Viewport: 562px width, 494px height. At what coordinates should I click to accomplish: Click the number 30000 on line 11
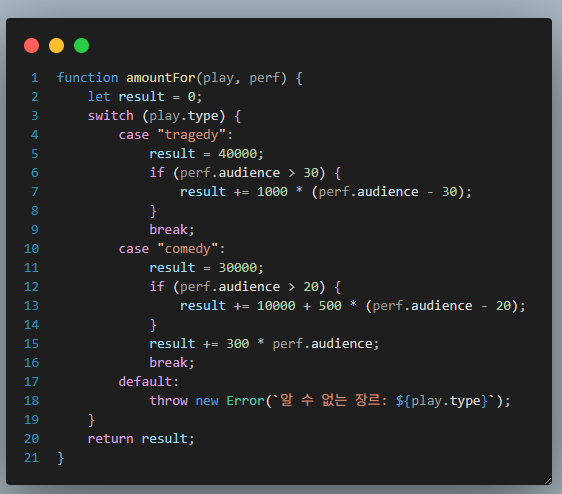(x=238, y=268)
